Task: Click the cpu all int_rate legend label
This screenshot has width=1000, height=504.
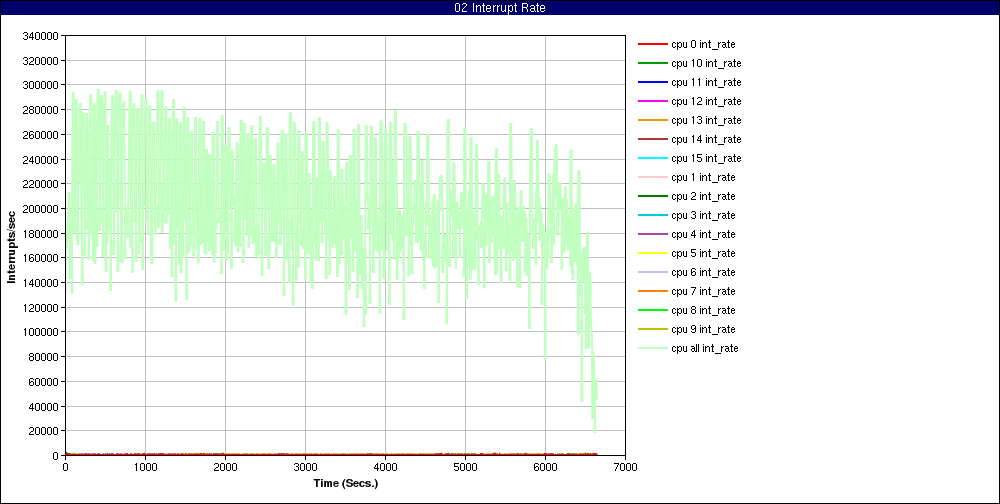Action: [x=705, y=348]
